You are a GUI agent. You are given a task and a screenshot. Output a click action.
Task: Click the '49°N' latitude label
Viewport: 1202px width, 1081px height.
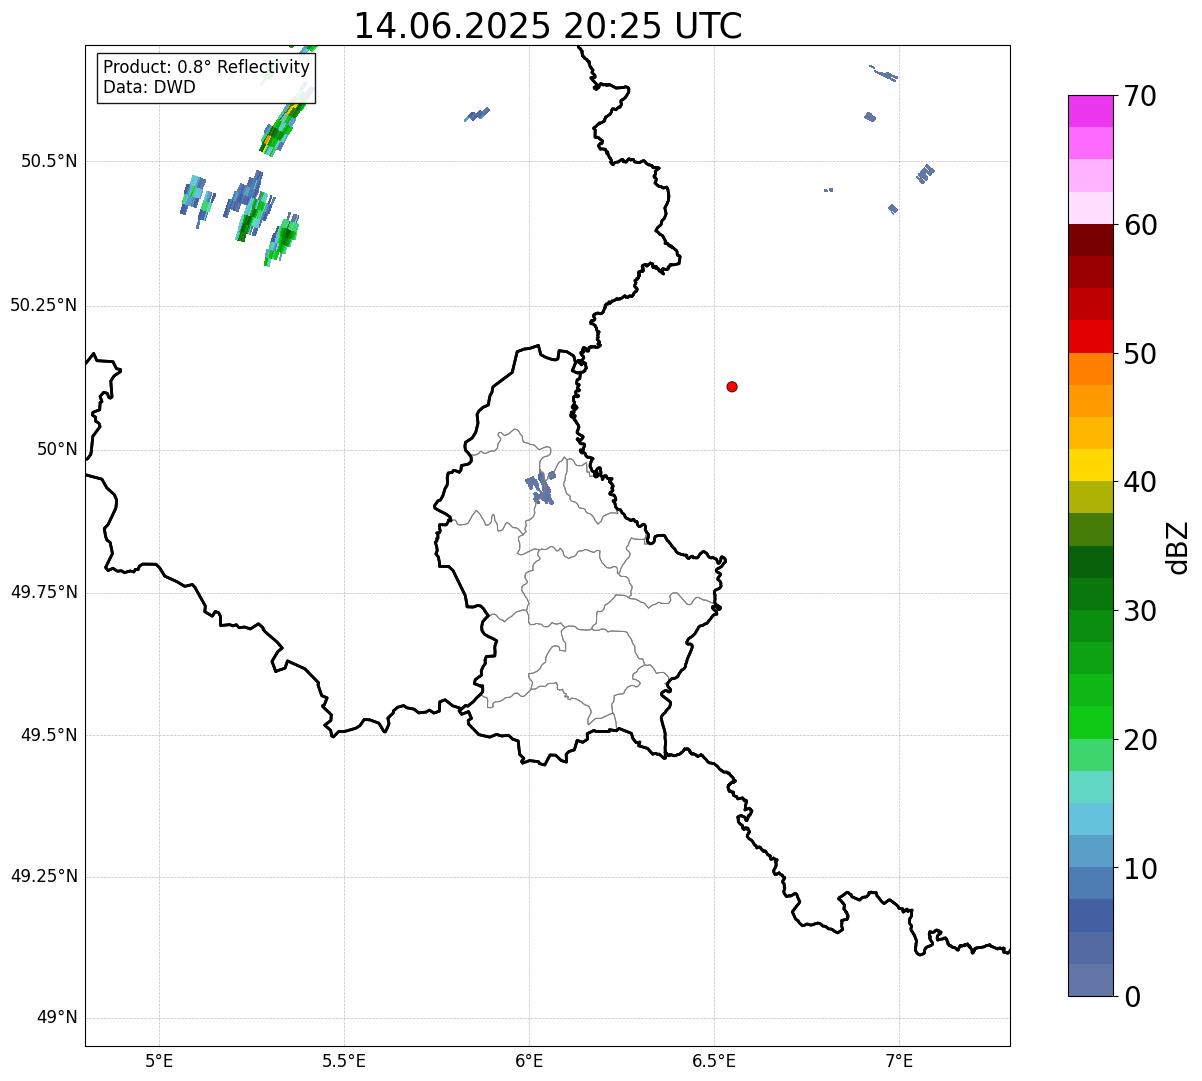(57, 1018)
